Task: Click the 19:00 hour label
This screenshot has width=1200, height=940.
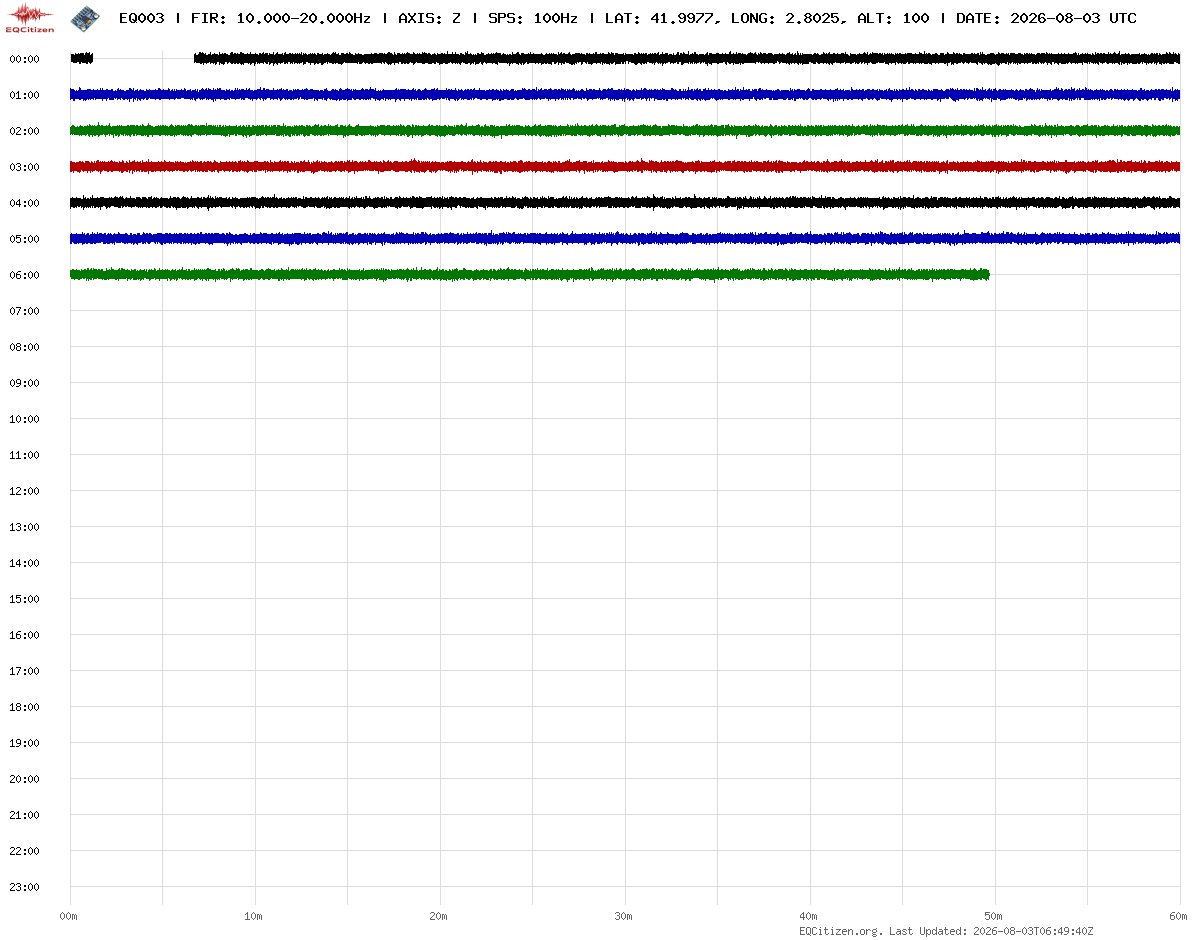Action: click(x=24, y=743)
